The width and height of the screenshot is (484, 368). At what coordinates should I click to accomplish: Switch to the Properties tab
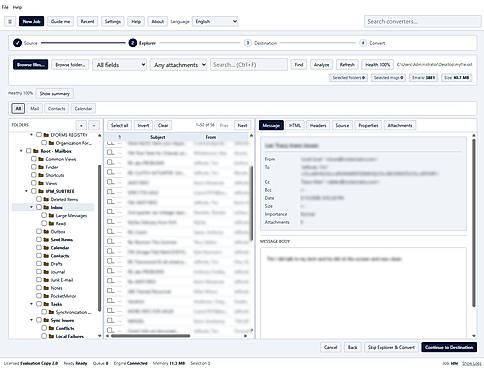point(368,125)
